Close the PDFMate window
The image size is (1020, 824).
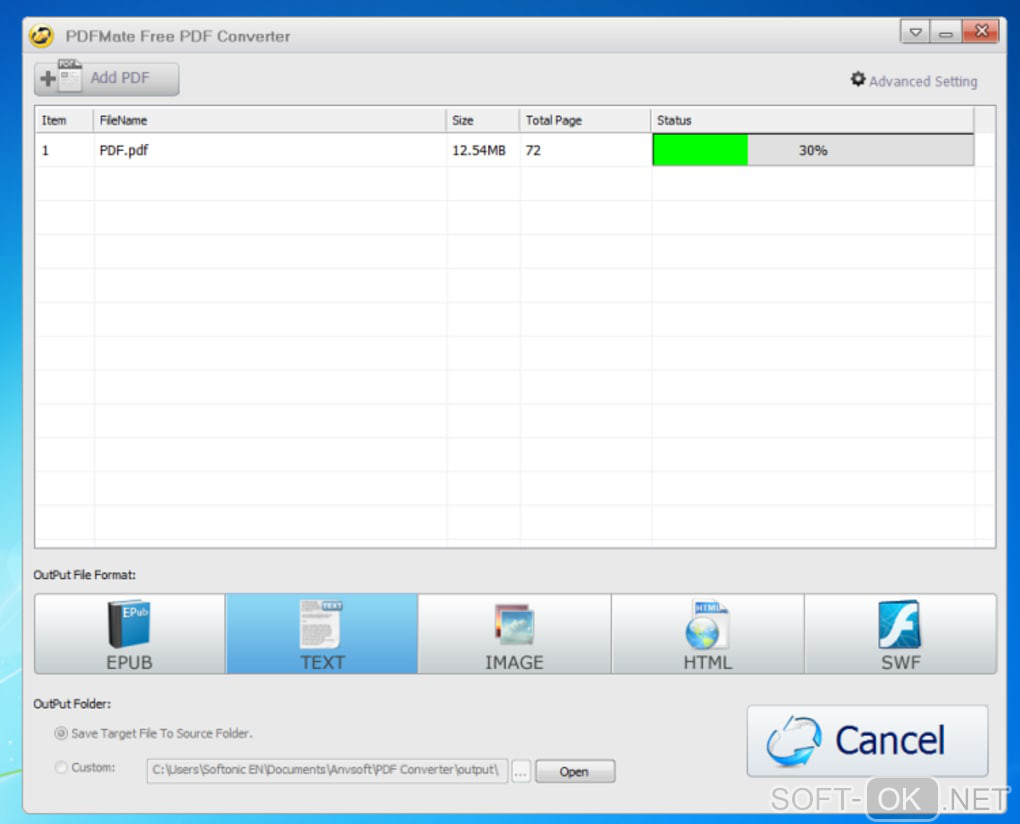pyautogui.click(x=981, y=31)
